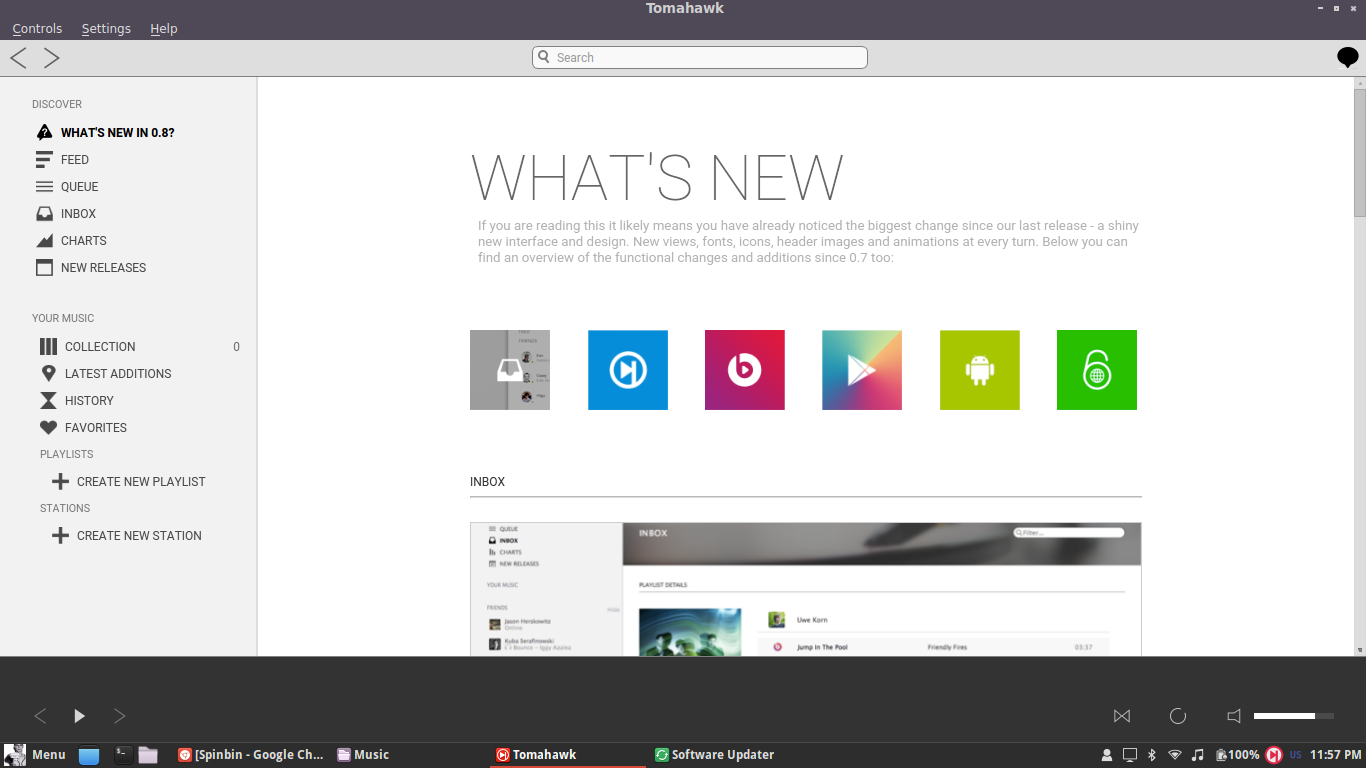
Task: Click the US keyboard layout indicator
Action: (1296, 755)
